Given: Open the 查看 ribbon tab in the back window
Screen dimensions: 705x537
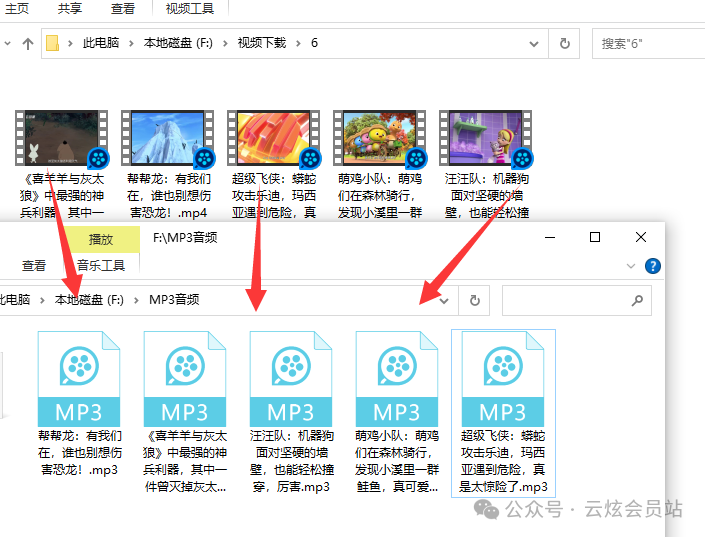Looking at the screenshot, I should (x=123, y=9).
